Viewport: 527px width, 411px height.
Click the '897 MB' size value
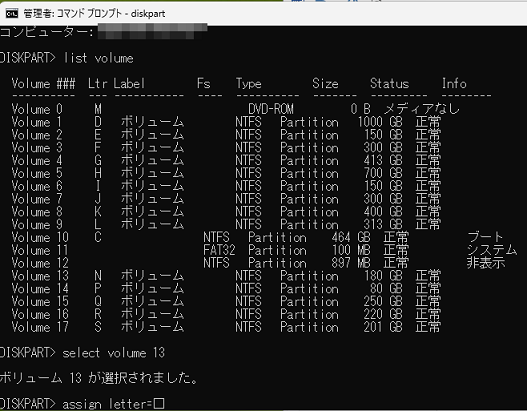coord(351,263)
